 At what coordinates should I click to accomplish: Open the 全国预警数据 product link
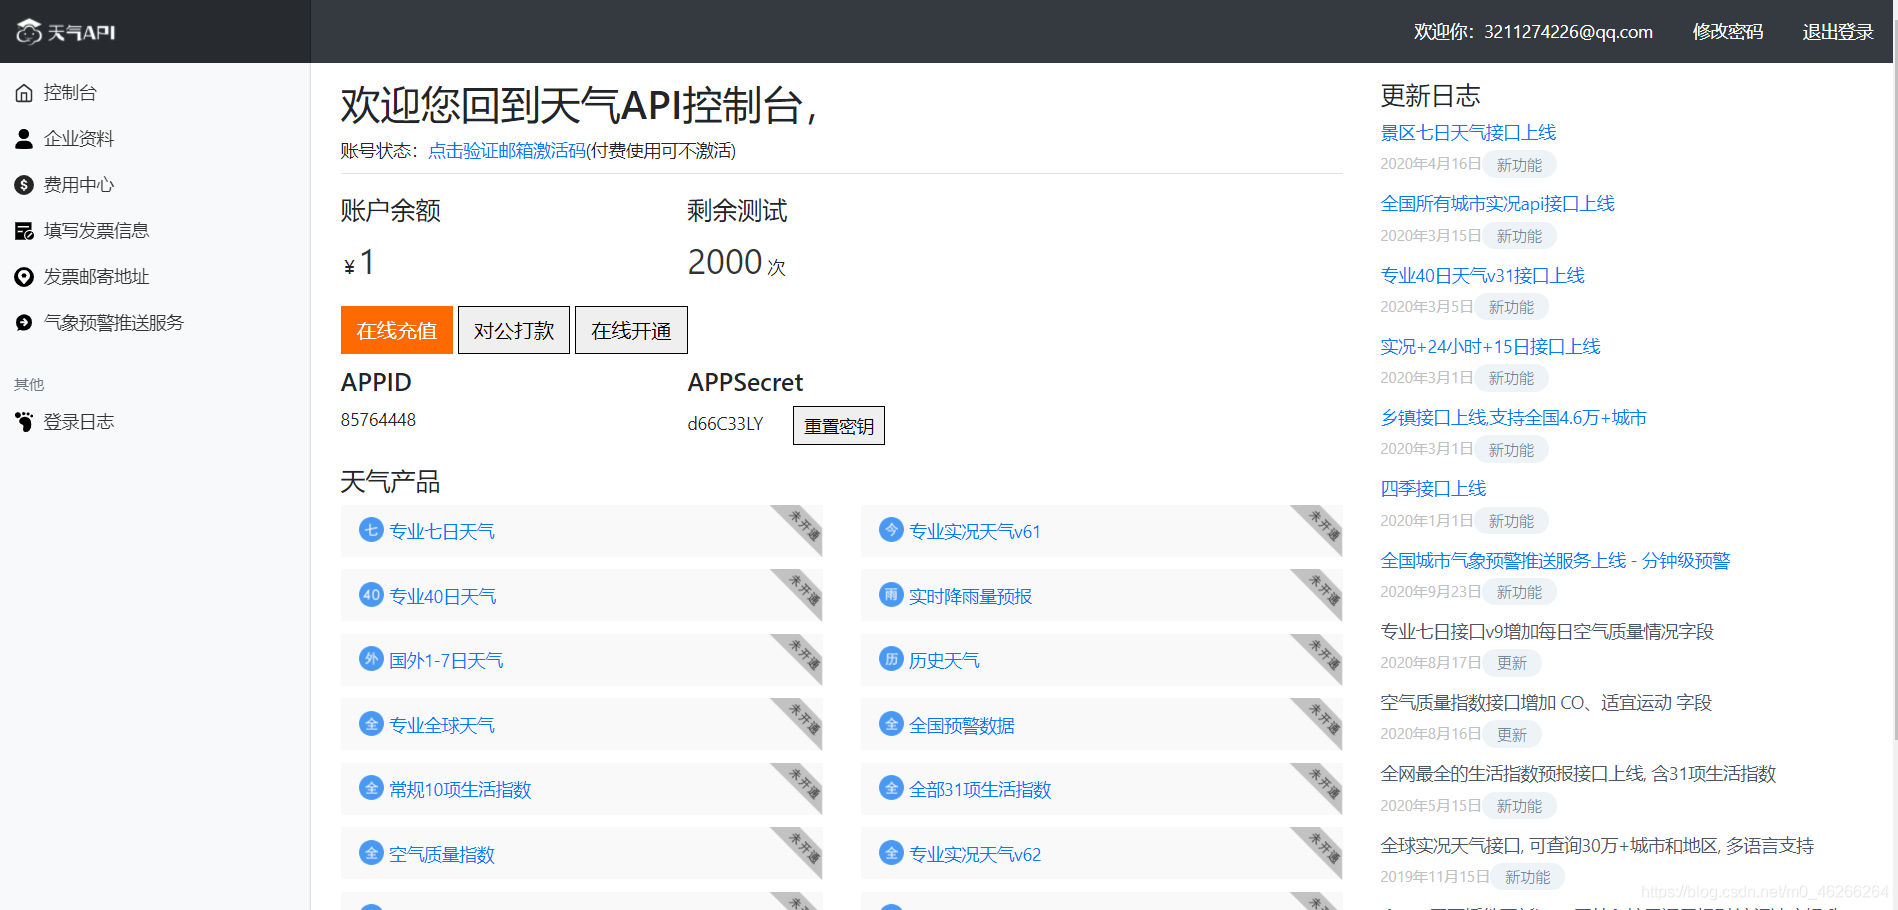point(962,725)
